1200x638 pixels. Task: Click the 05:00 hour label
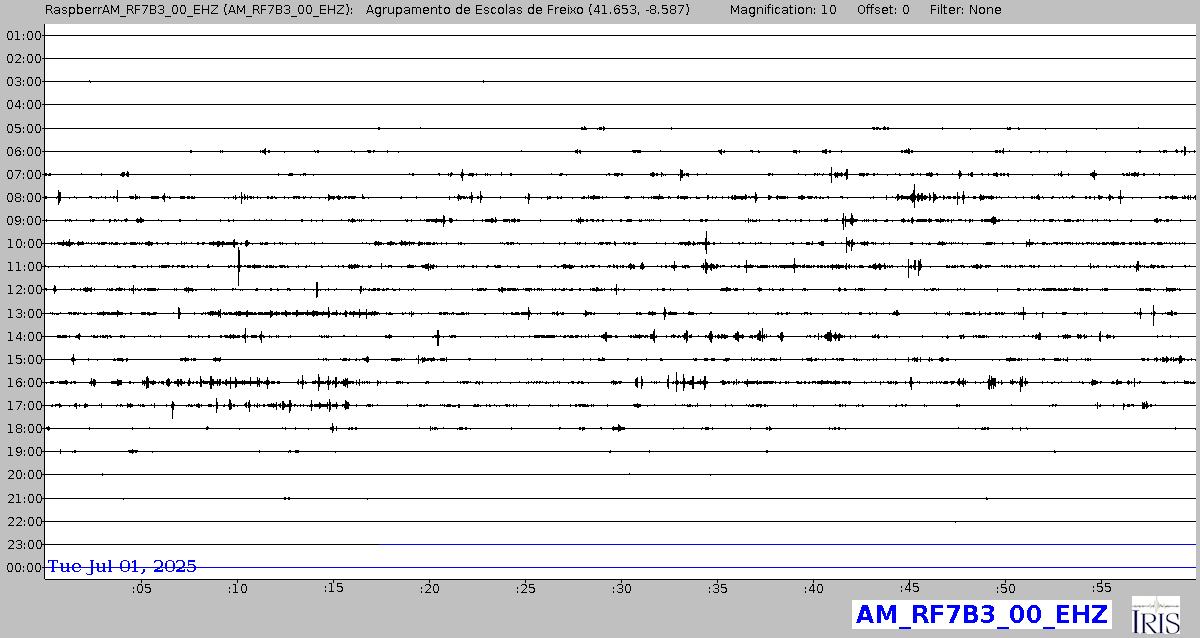point(23,128)
